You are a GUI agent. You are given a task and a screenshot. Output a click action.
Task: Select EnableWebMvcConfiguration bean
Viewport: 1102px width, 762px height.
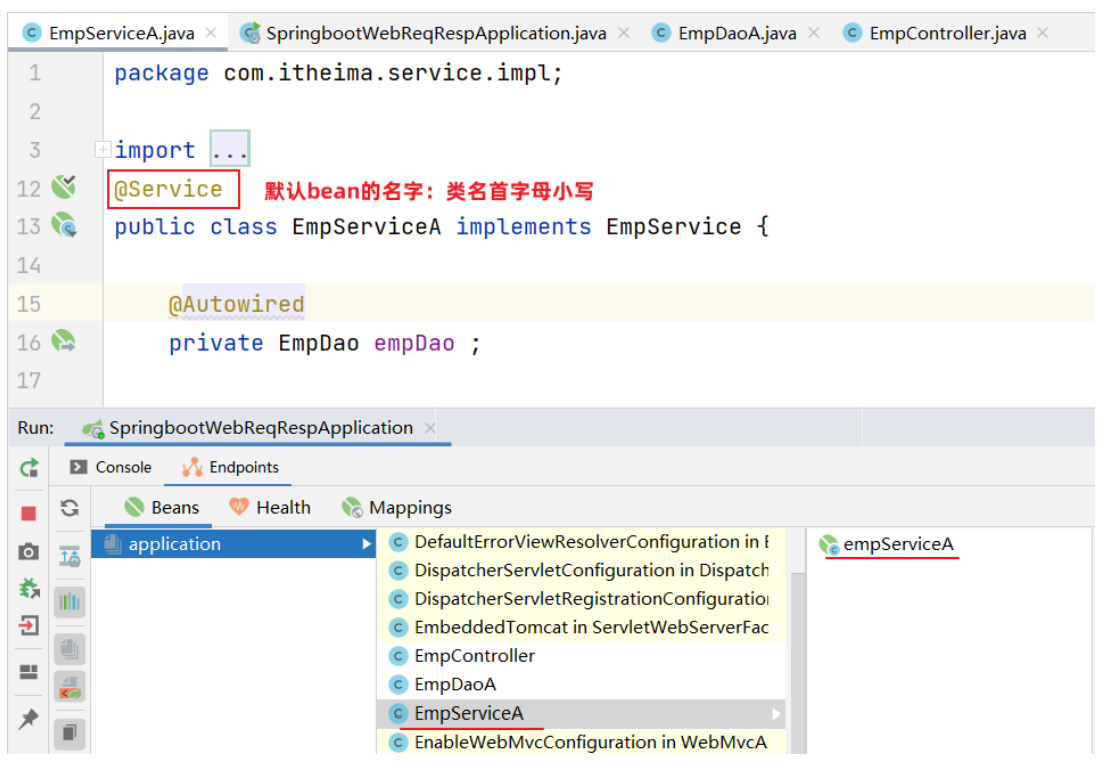581,742
